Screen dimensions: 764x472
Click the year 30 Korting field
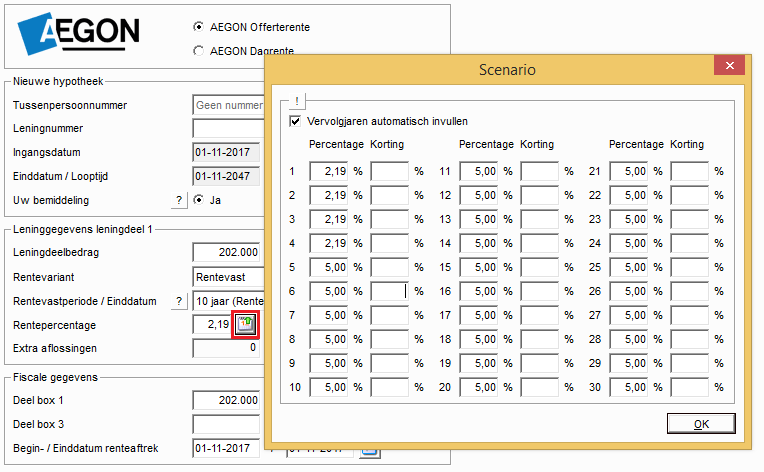[689, 387]
